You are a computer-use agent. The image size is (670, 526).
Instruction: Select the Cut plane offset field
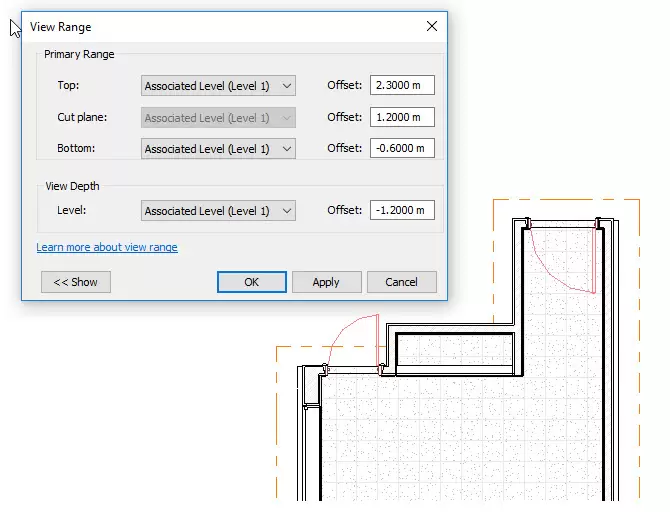click(x=402, y=118)
